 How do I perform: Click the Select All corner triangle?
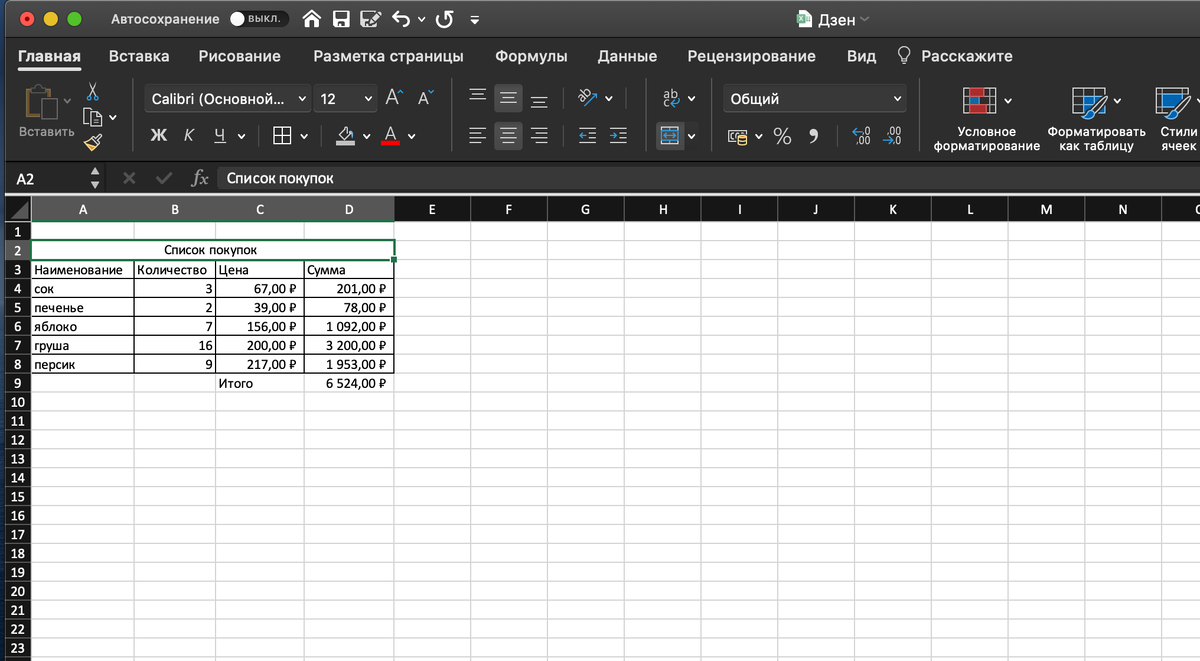17,210
